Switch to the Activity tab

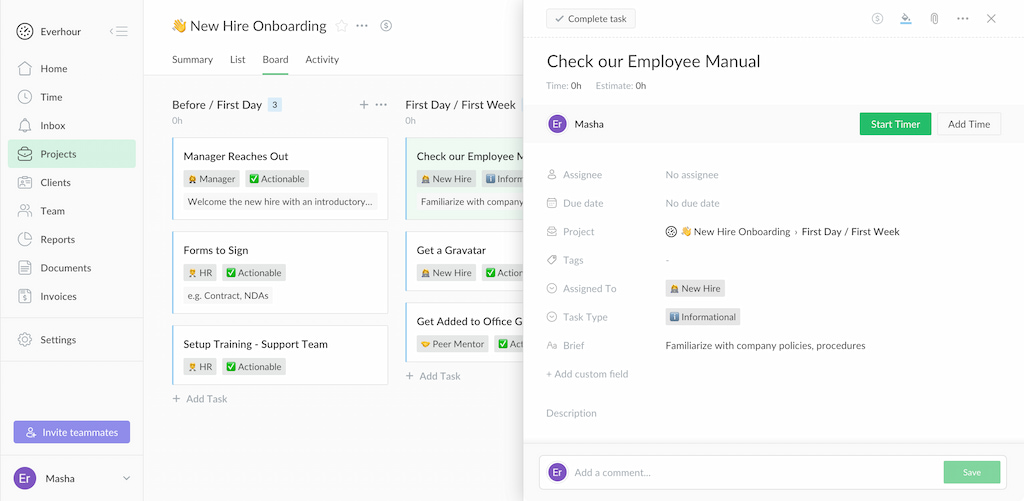[x=322, y=59]
